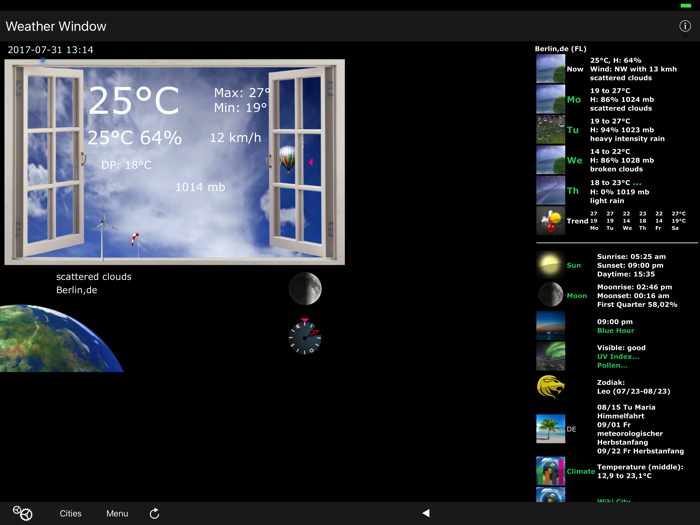Select the Now weather thumbnail
700x525 pixels.
pyautogui.click(x=550, y=69)
